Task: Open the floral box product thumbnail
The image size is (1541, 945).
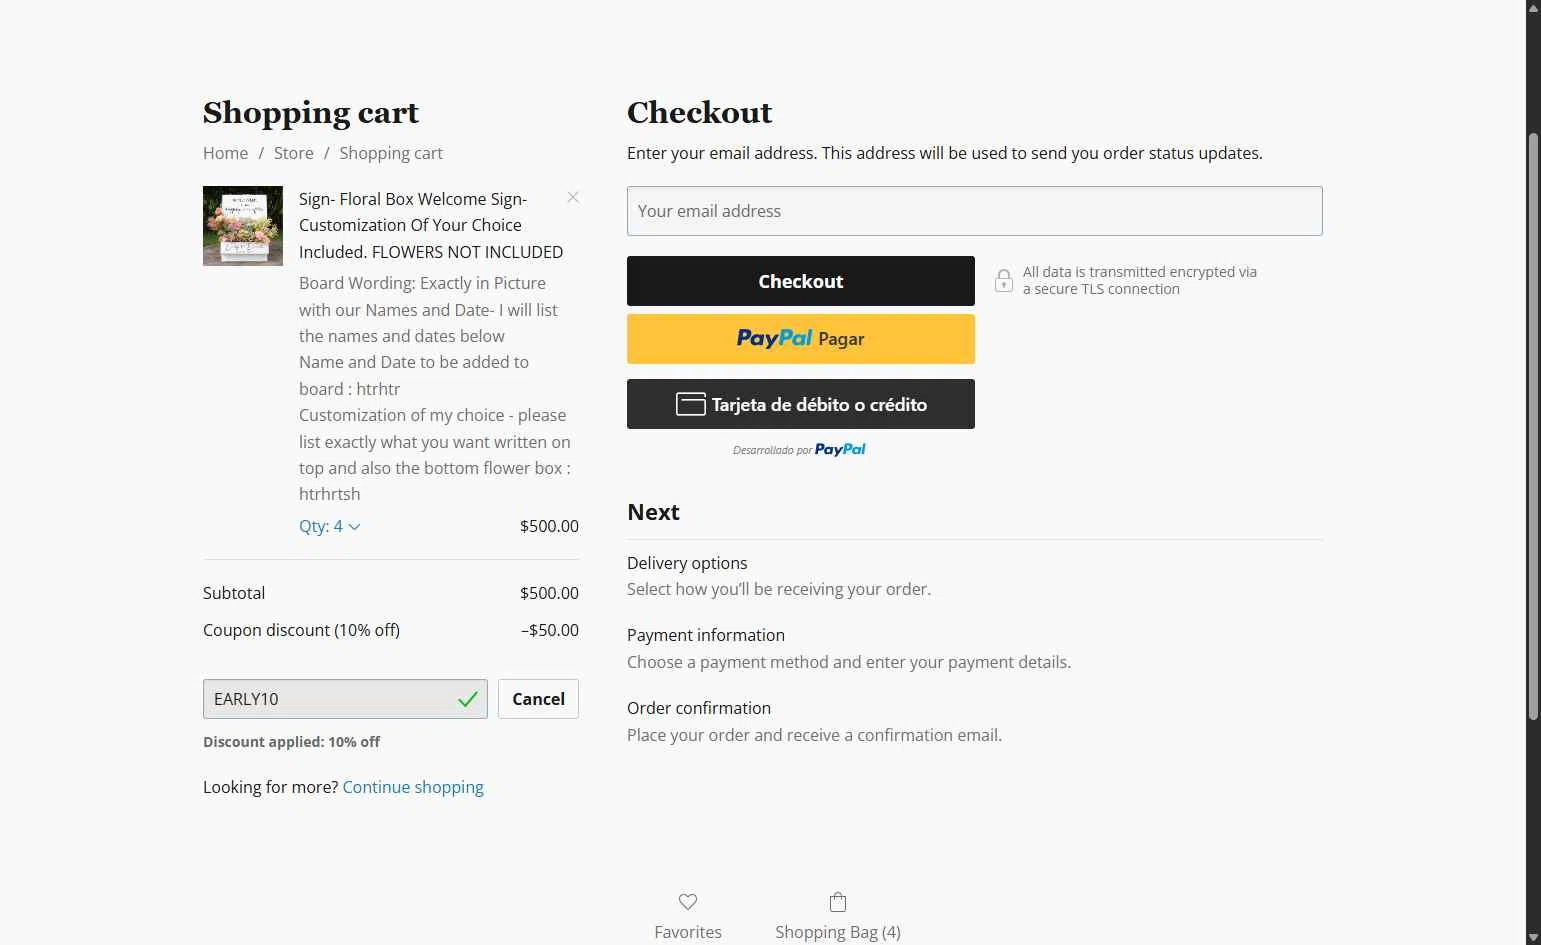Action: [243, 226]
